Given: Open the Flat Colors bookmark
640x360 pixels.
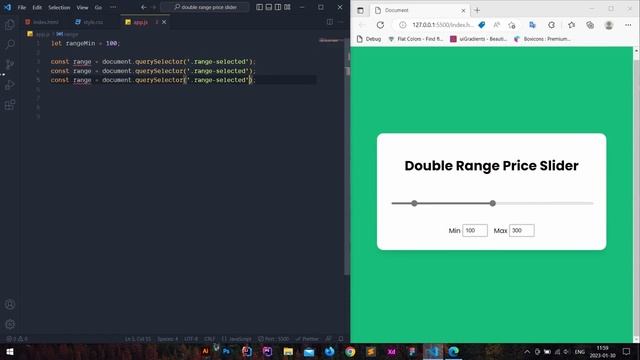Looking at the screenshot, I should point(416,39).
